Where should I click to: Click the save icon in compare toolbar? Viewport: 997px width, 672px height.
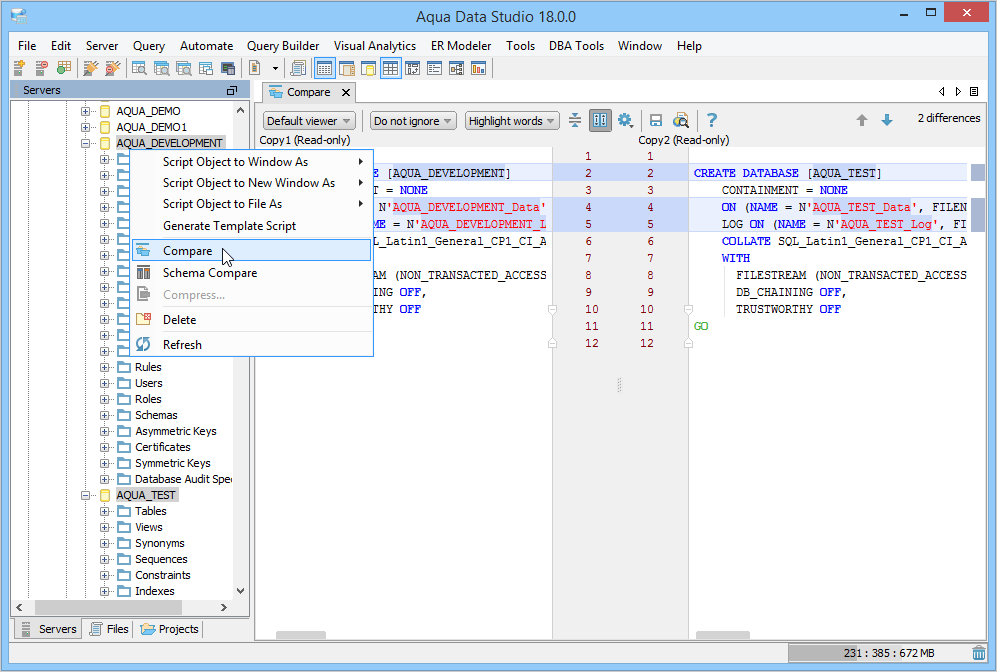tap(656, 120)
